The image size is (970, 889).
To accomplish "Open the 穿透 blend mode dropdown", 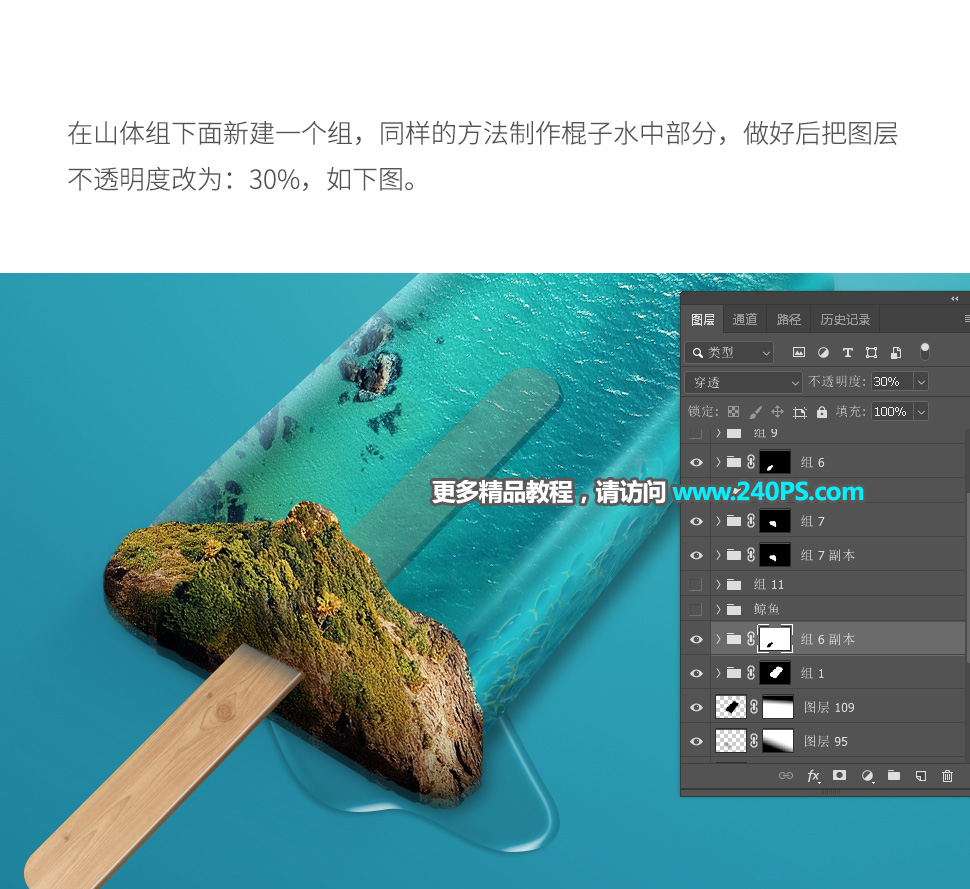I will coord(743,382).
